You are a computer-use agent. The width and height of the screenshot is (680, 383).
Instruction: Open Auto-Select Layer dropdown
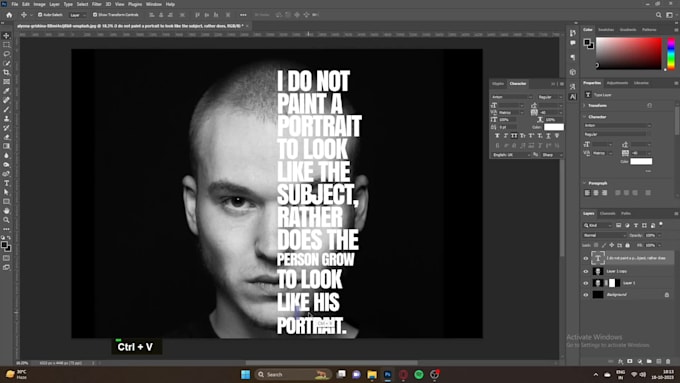point(78,15)
